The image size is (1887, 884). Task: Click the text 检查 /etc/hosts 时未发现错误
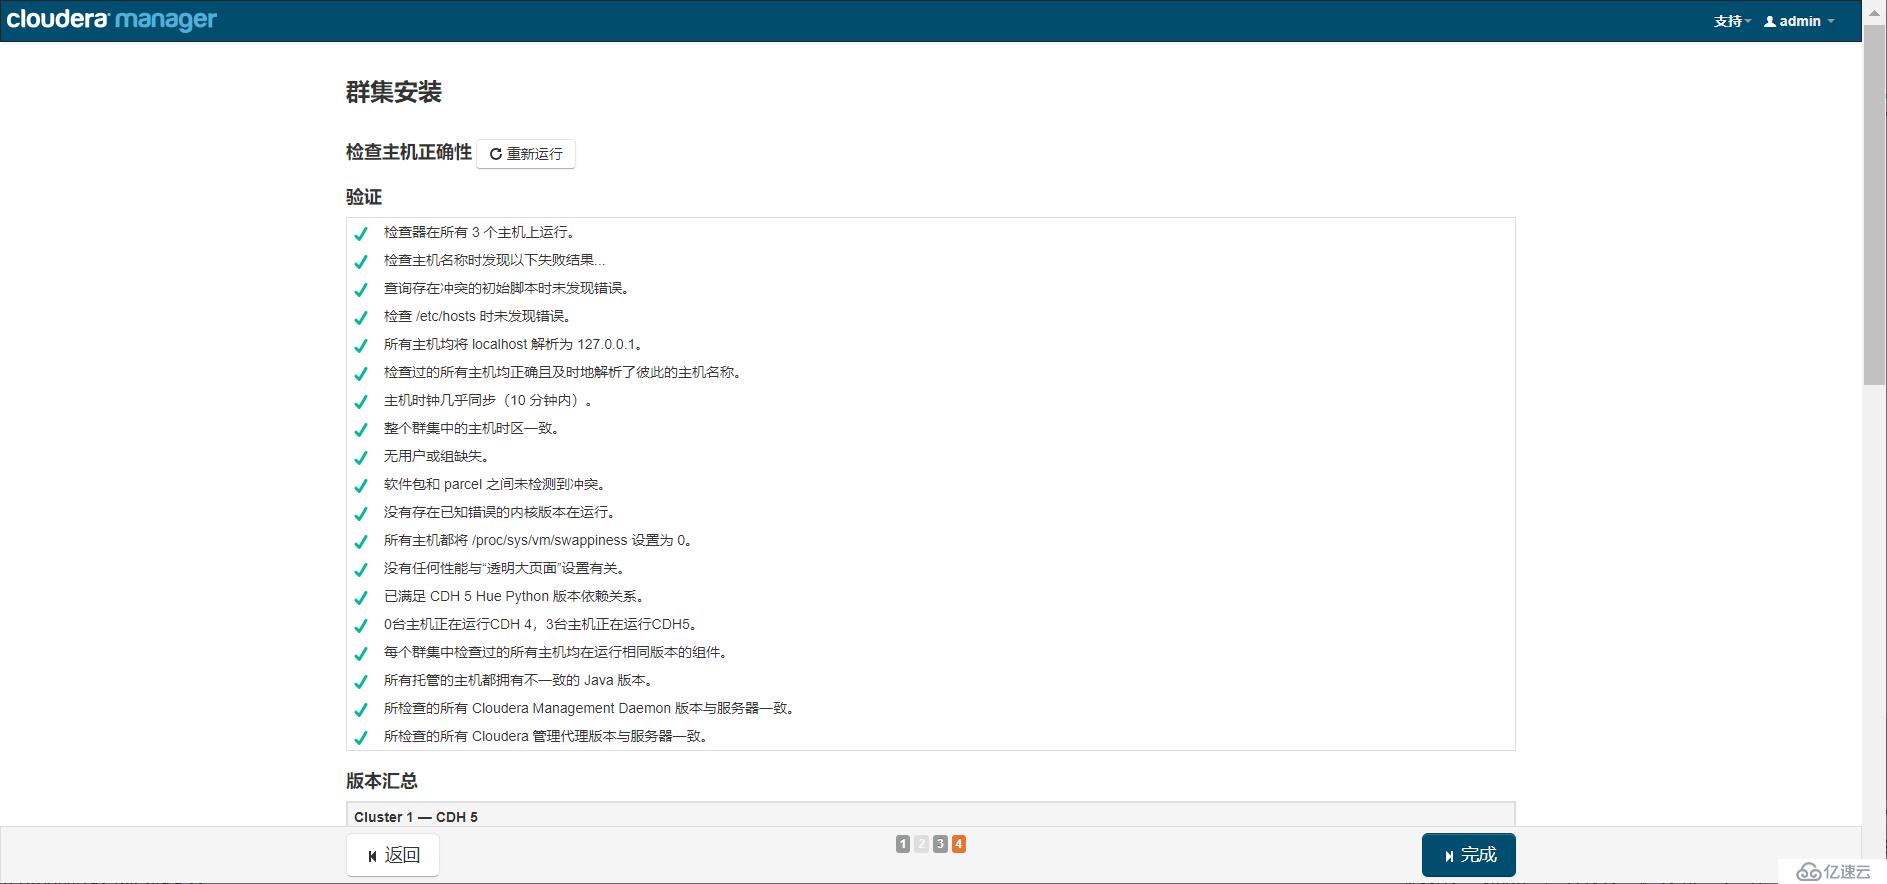click(x=479, y=316)
